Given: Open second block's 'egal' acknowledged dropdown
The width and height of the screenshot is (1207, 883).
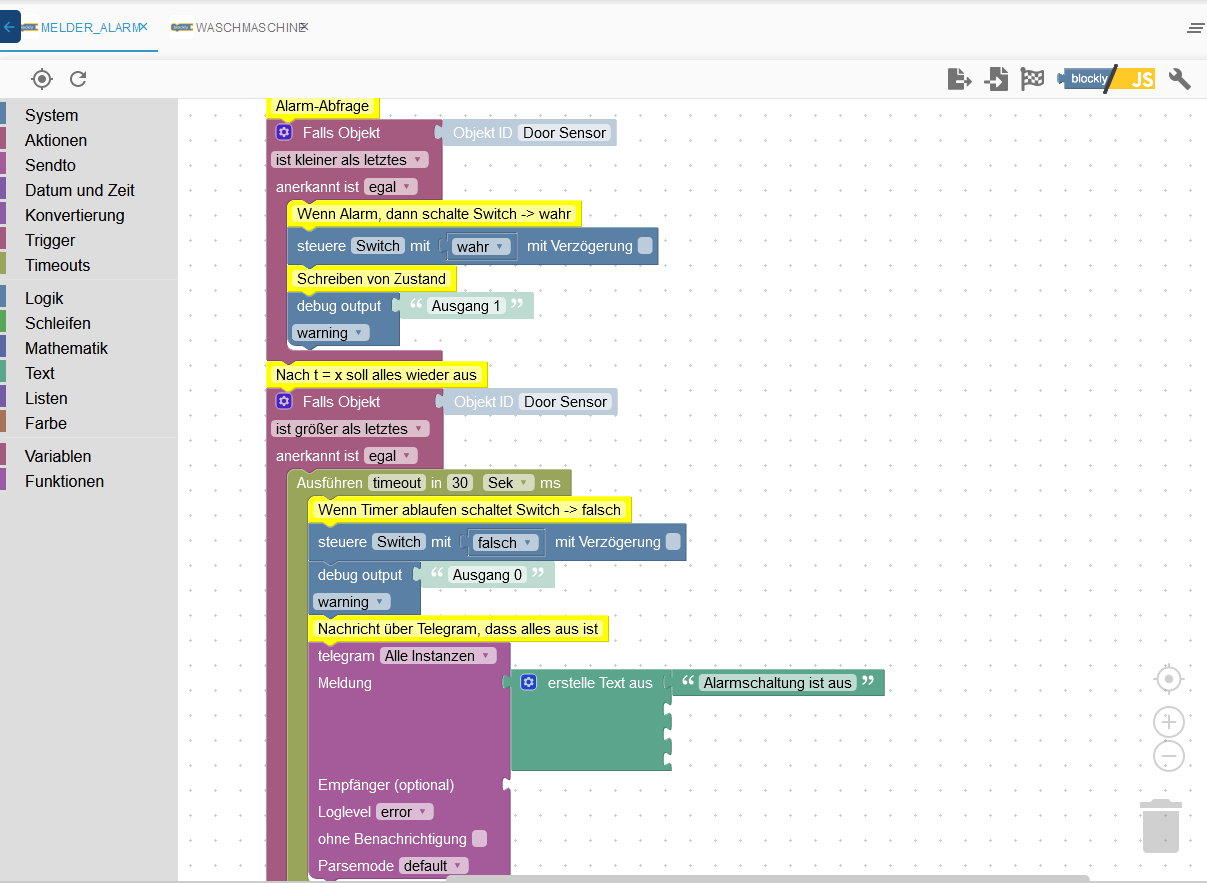Looking at the screenshot, I should coord(390,456).
